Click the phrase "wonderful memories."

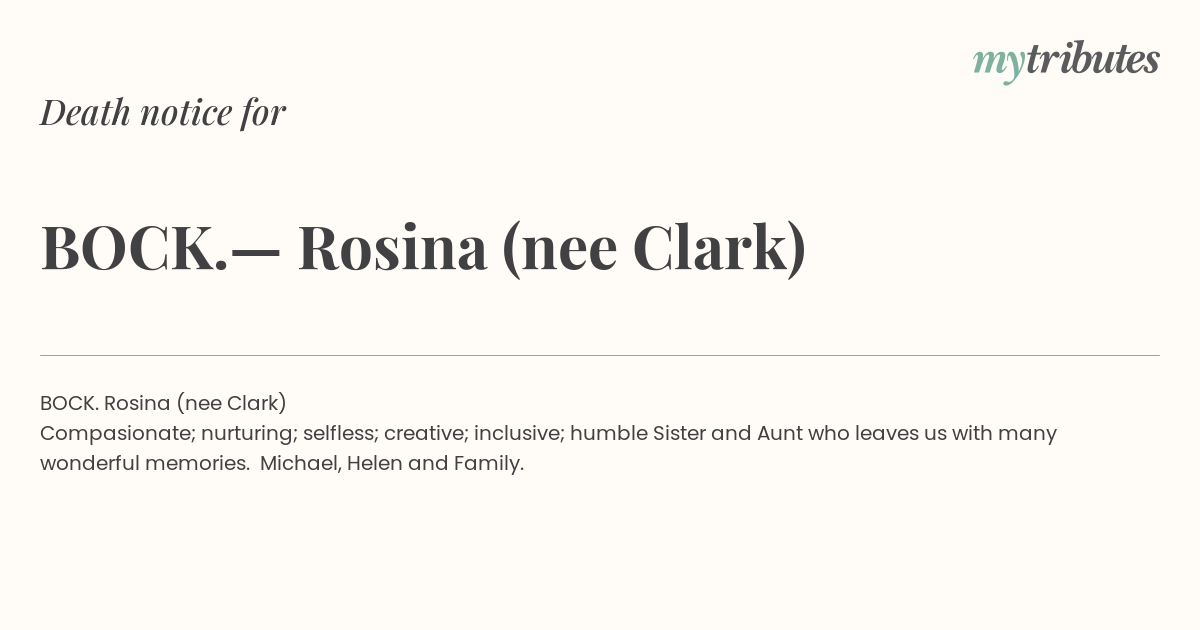tap(145, 464)
